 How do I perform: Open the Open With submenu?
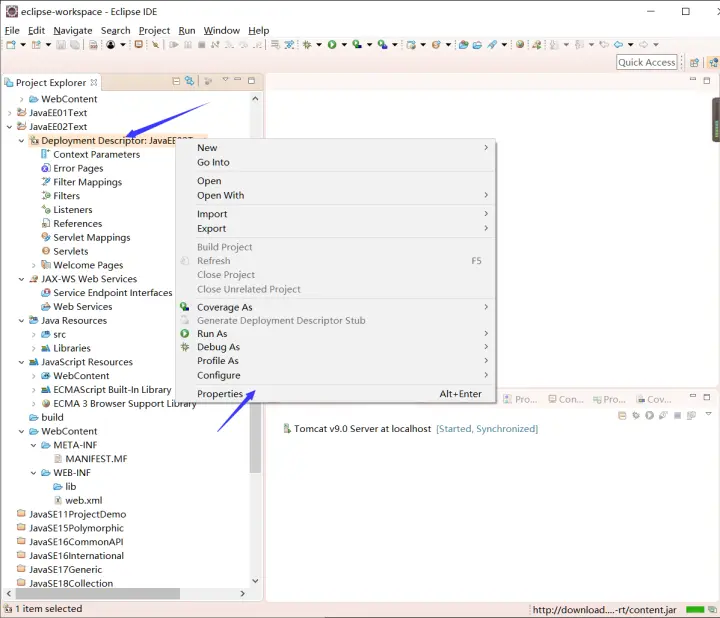pyautogui.click(x=220, y=195)
